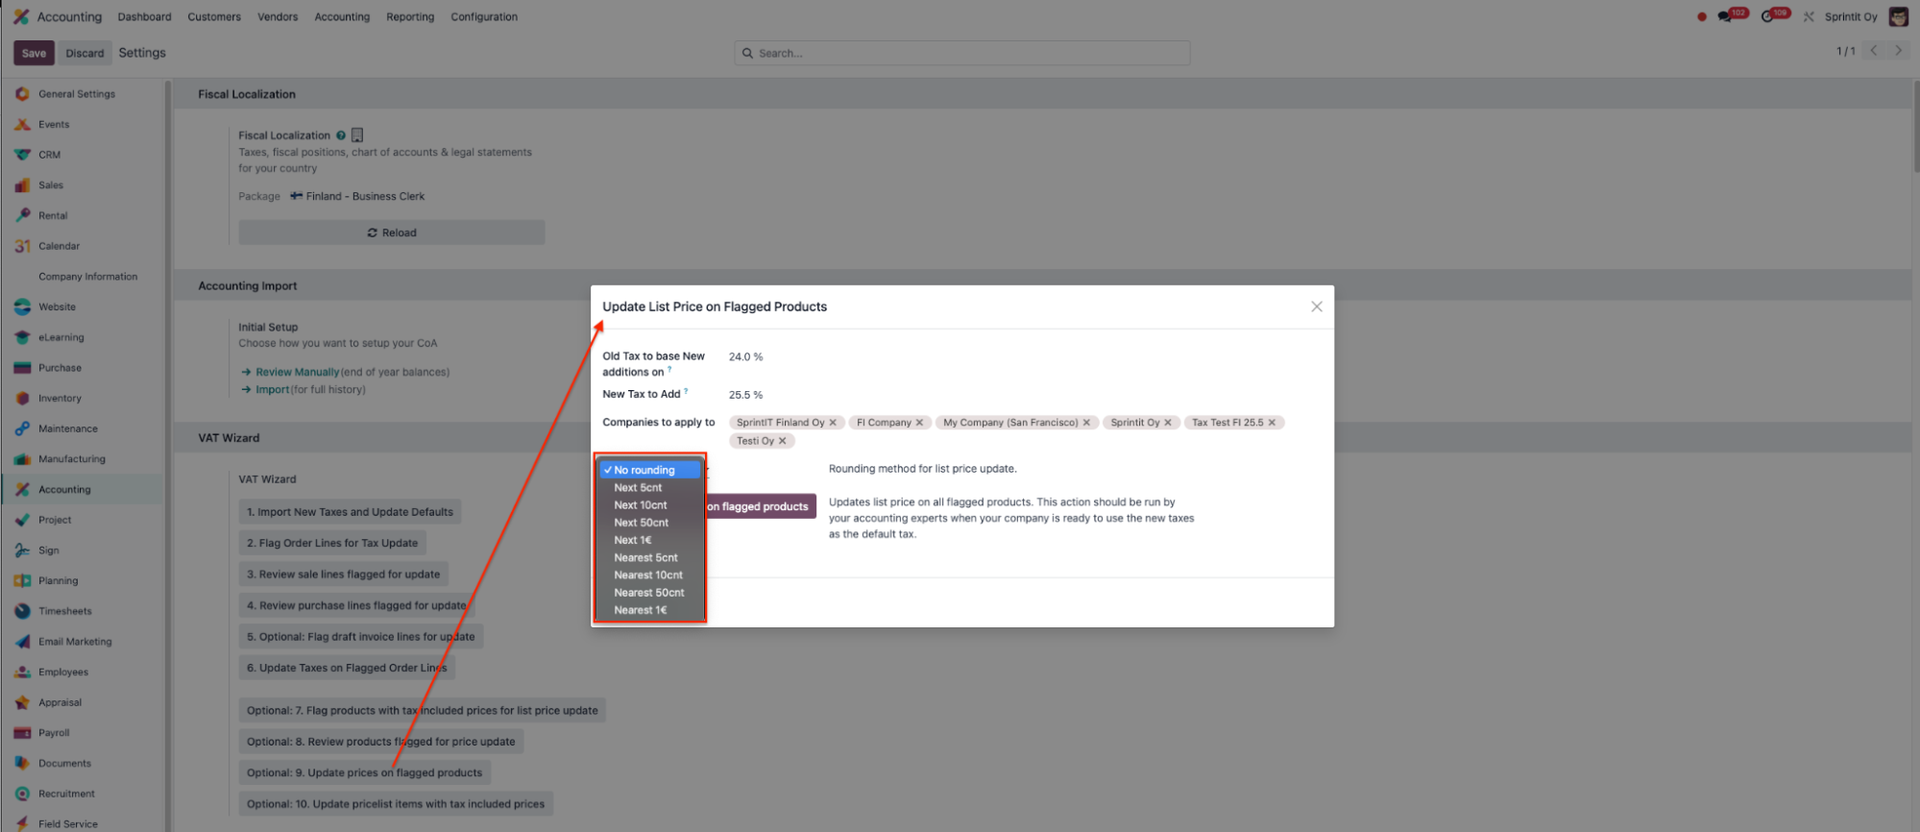
Task: Open the Payroll sidebar icon
Action: pyautogui.click(x=22, y=733)
